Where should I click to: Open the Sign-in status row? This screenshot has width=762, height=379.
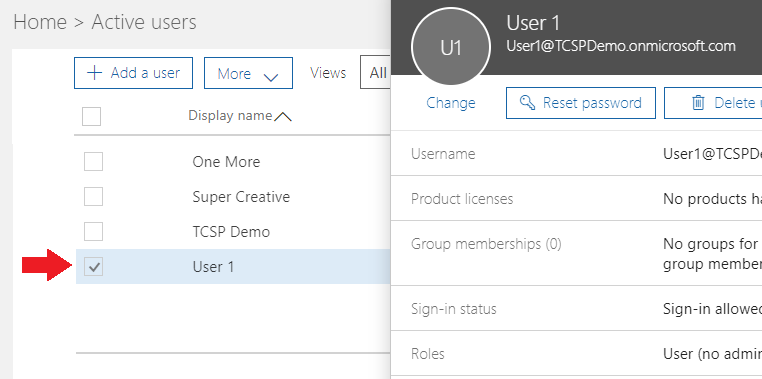point(576,309)
